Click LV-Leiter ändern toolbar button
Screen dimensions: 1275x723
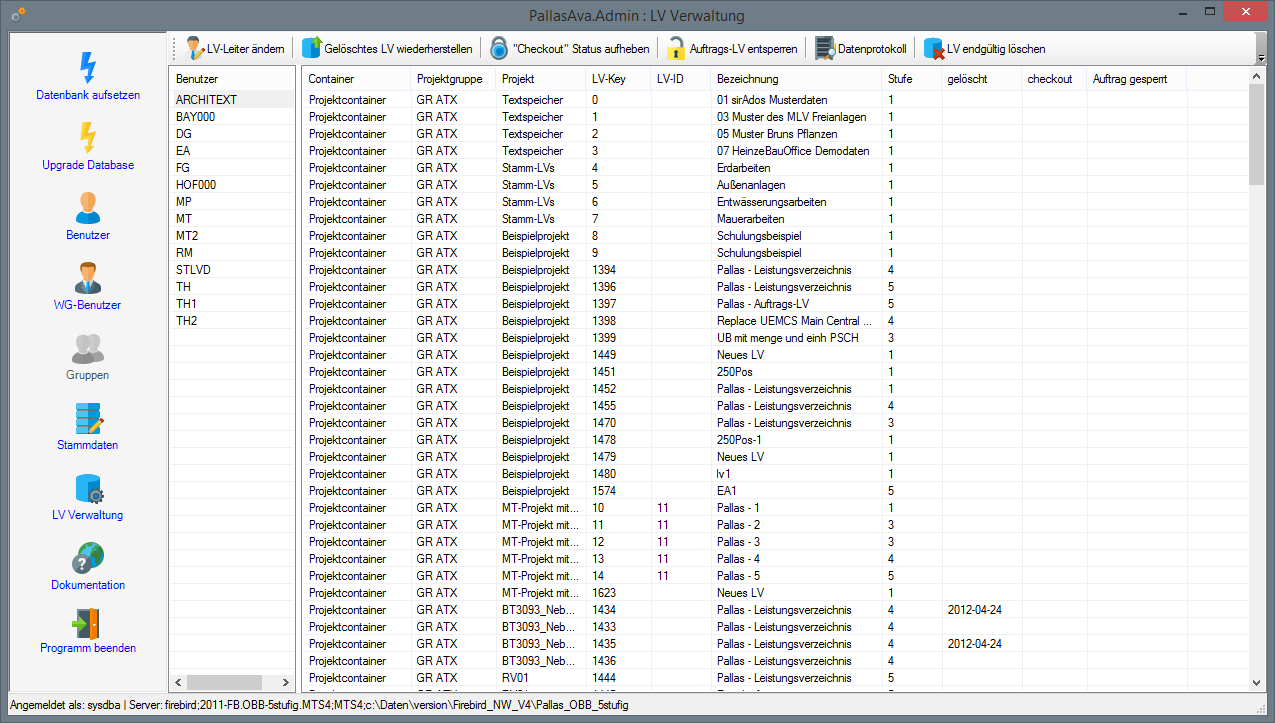pos(234,48)
